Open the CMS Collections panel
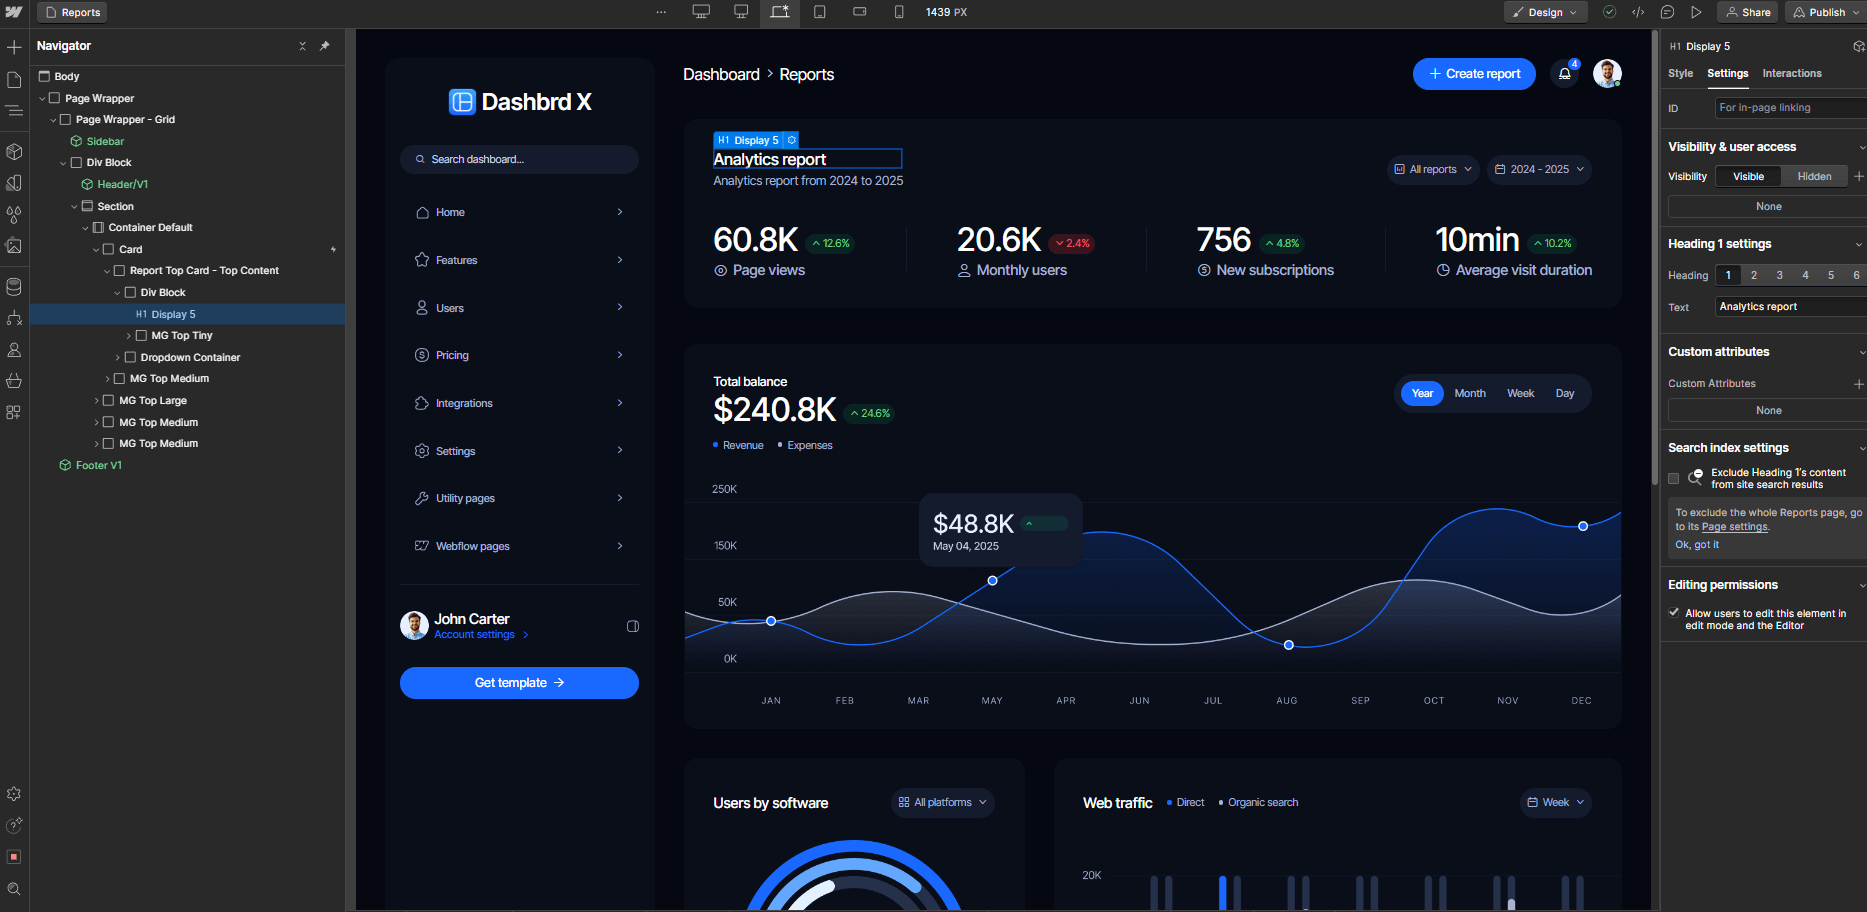Screen dimensions: 1867x912 (x=14, y=286)
